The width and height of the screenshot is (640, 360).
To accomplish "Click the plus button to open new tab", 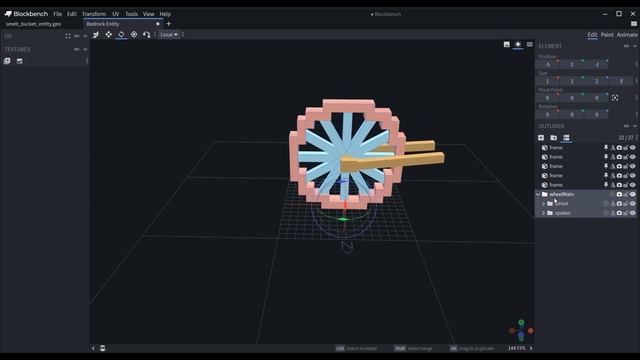I will [x=169, y=24].
